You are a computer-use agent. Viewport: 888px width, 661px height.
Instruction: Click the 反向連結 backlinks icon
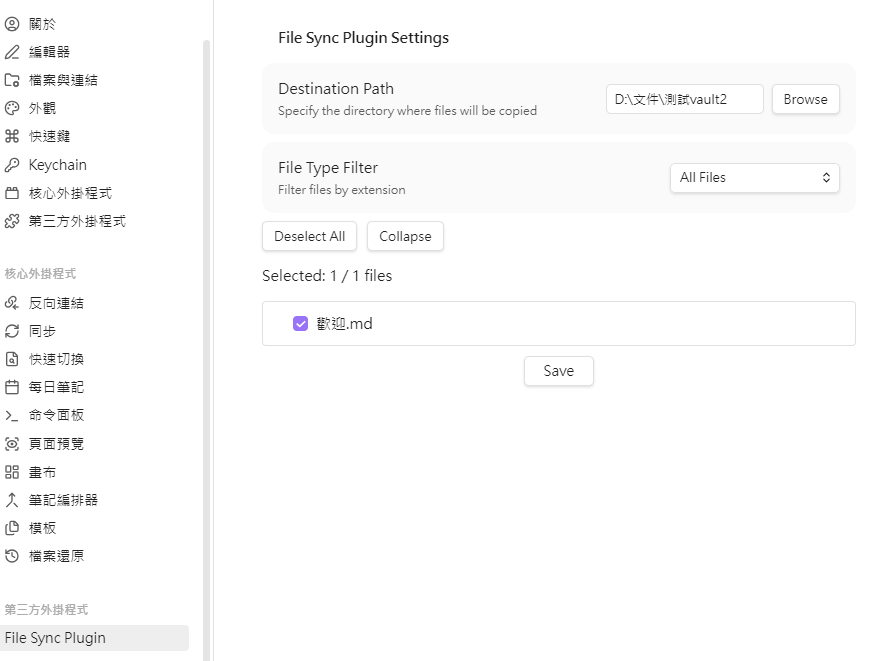12,303
